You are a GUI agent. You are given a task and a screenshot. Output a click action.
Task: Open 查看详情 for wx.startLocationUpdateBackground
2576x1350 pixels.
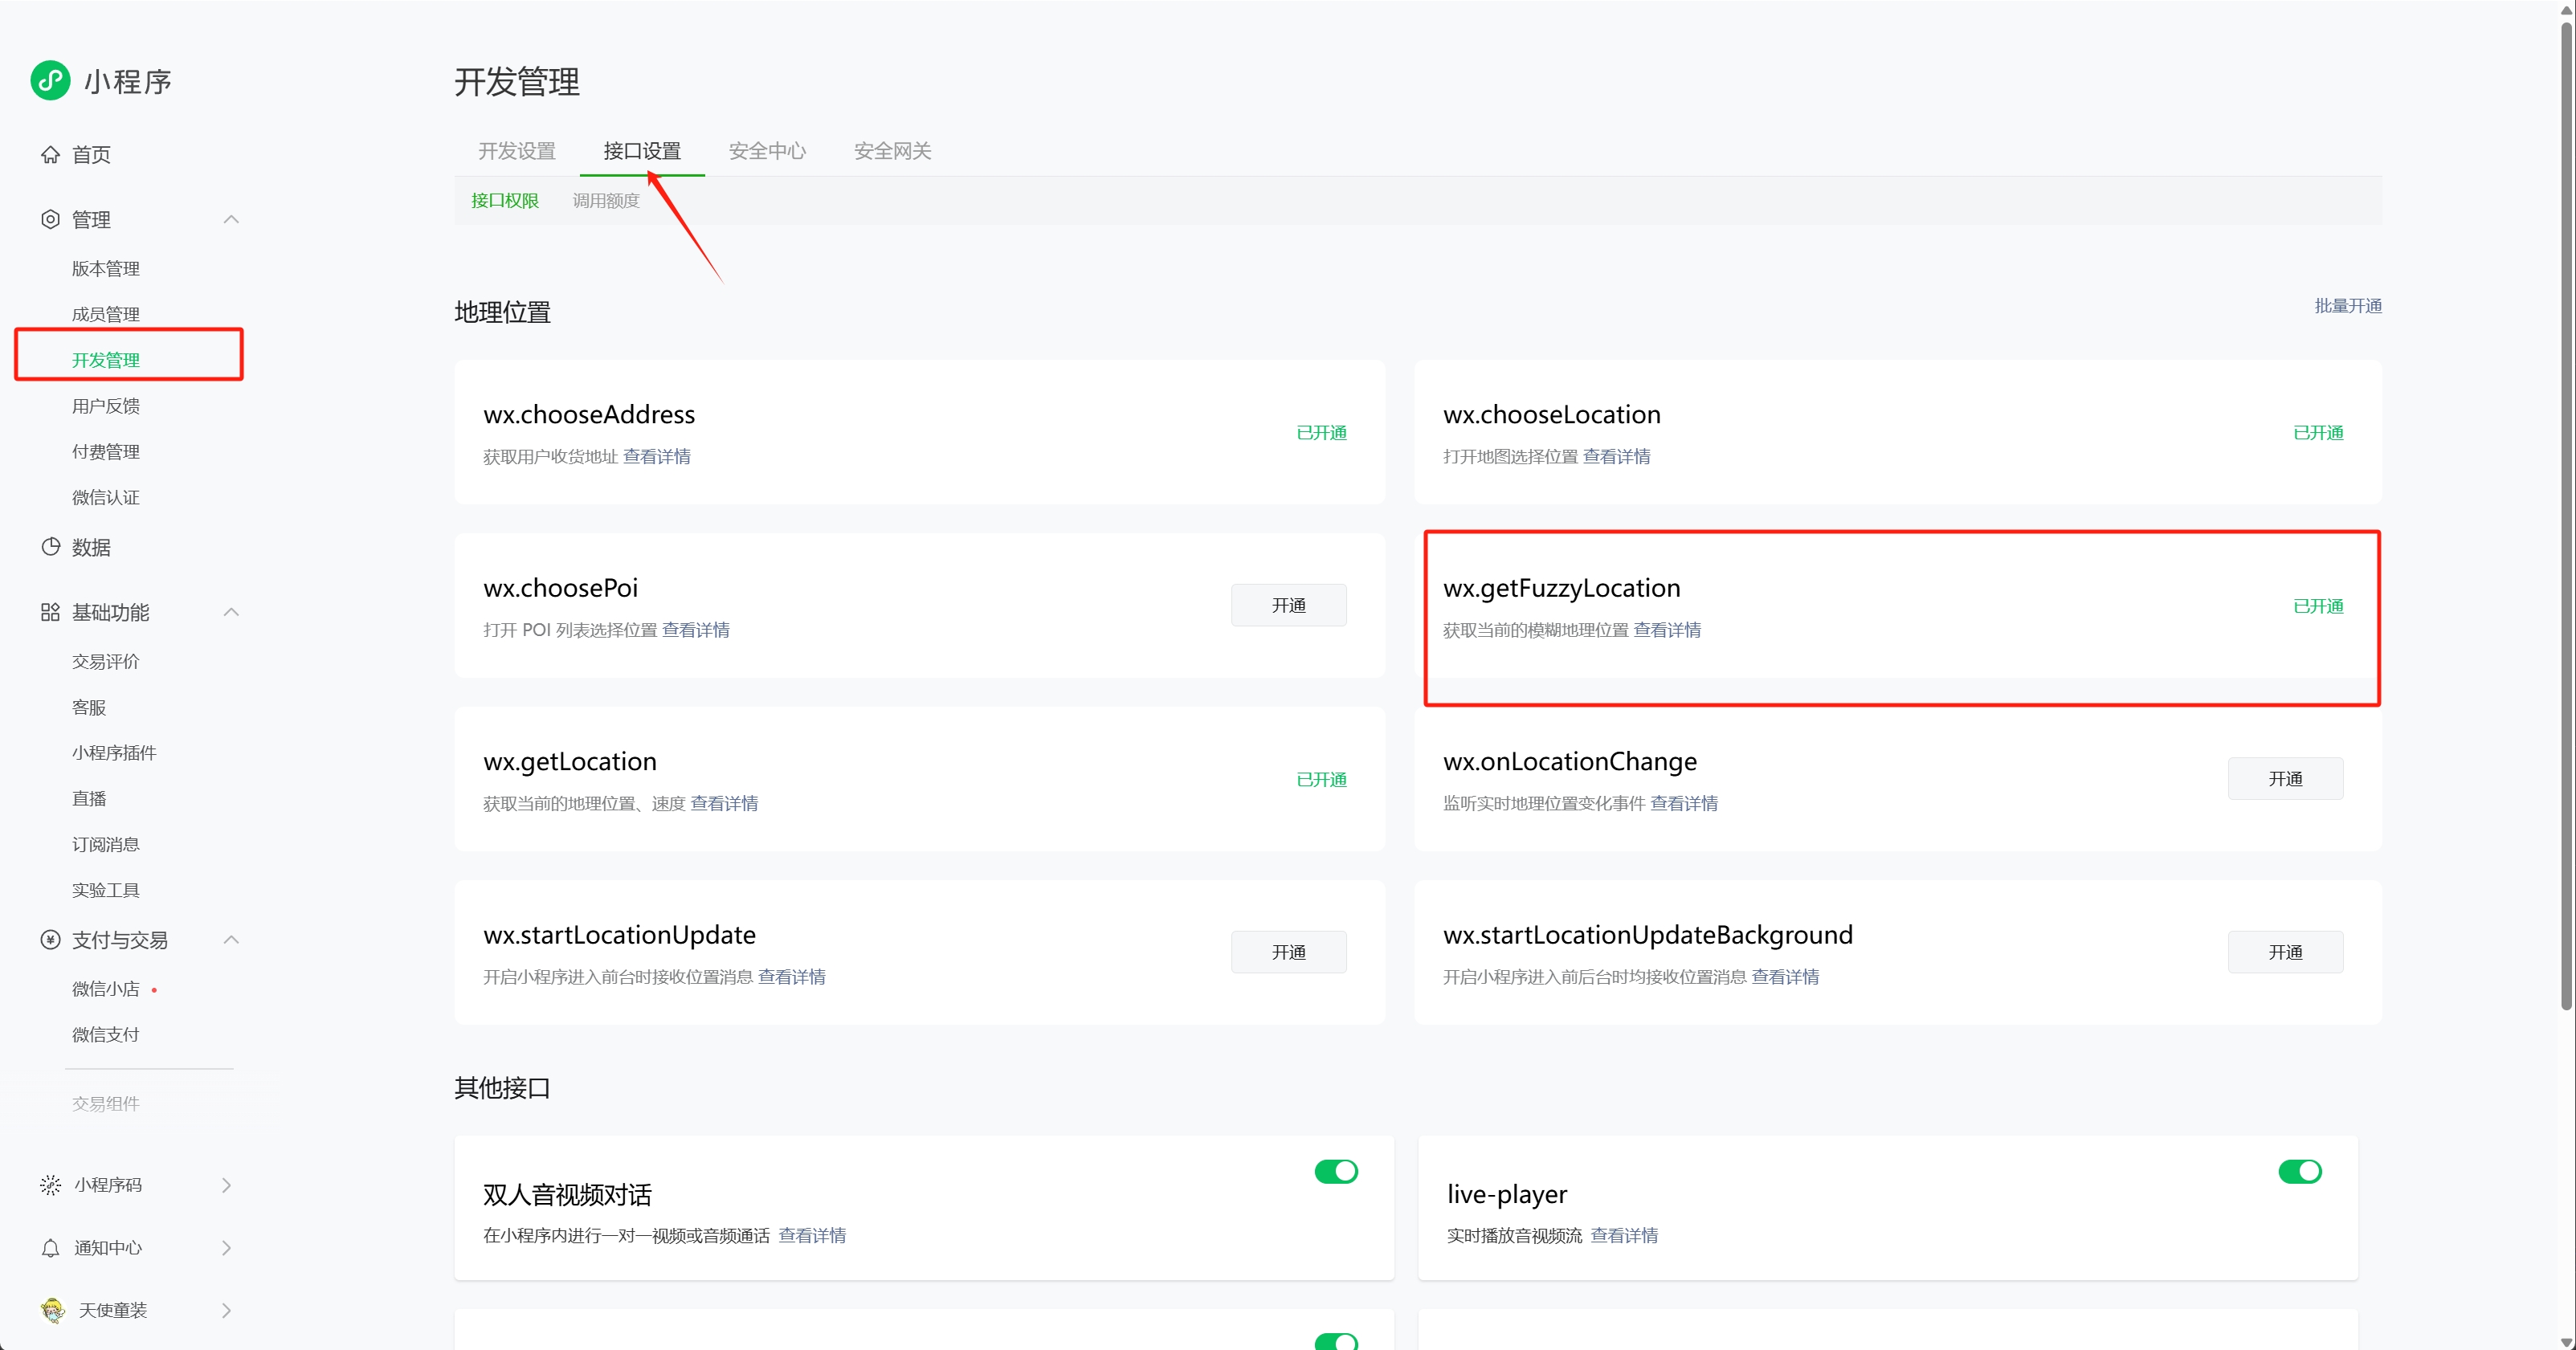[x=1785, y=977]
